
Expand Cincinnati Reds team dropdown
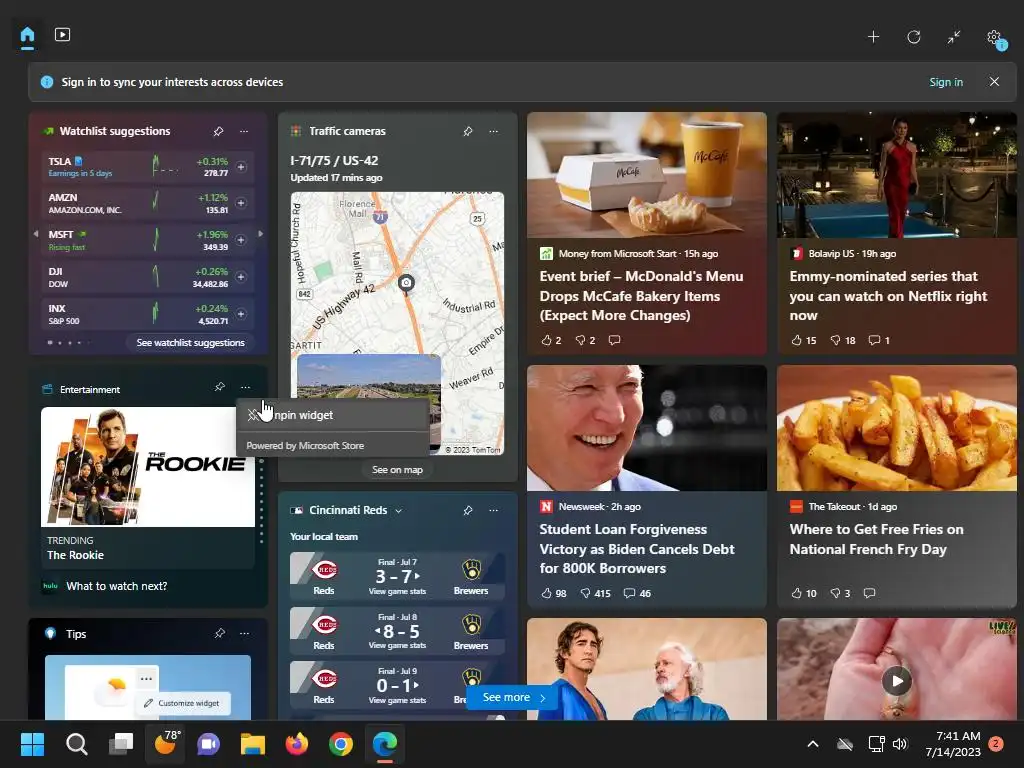(398, 511)
